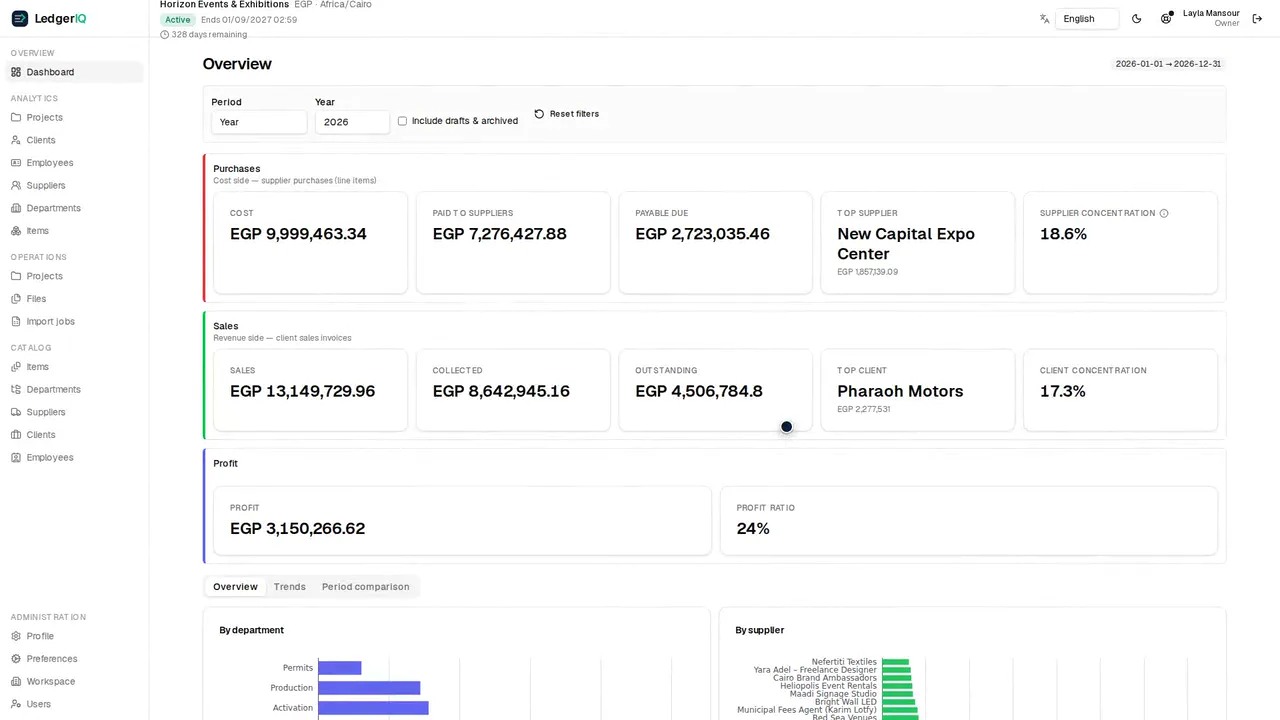1280x720 pixels.
Task: View Employees in the Analytics section
Action: pyautogui.click(x=74, y=163)
